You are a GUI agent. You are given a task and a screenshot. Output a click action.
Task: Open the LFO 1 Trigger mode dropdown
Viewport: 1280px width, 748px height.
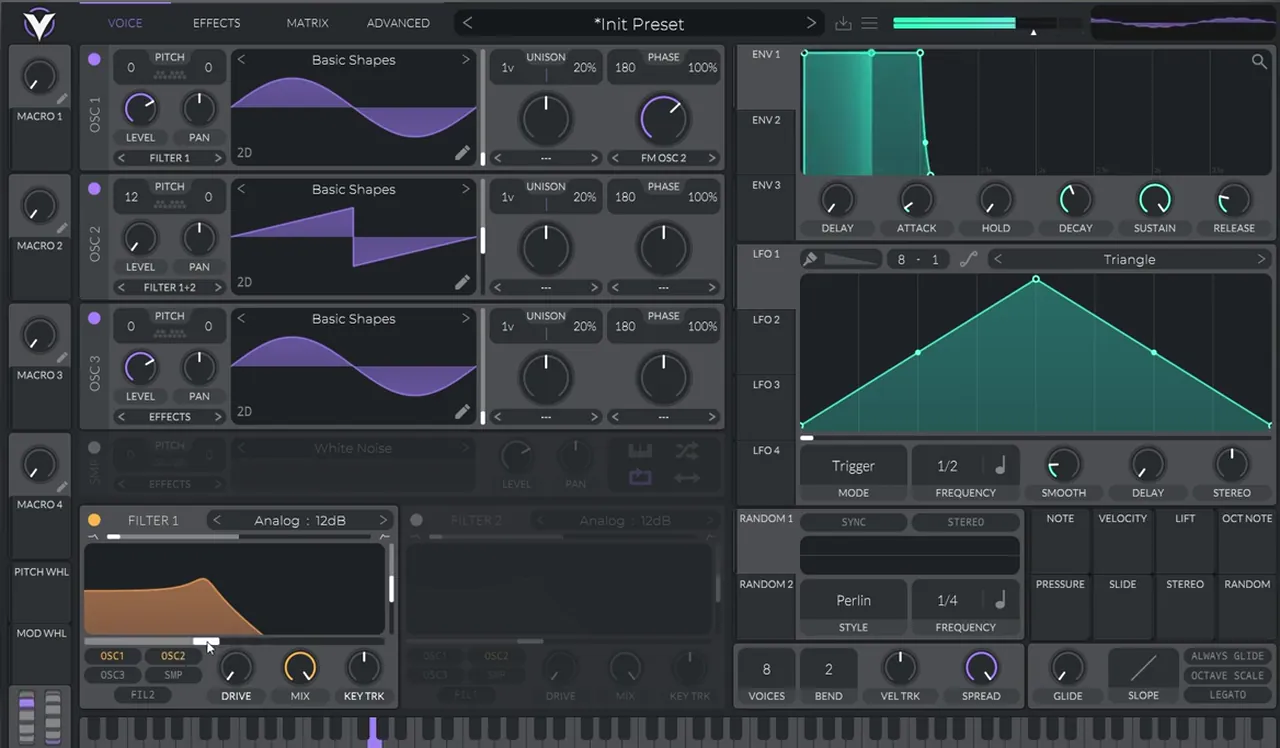[x=853, y=466]
